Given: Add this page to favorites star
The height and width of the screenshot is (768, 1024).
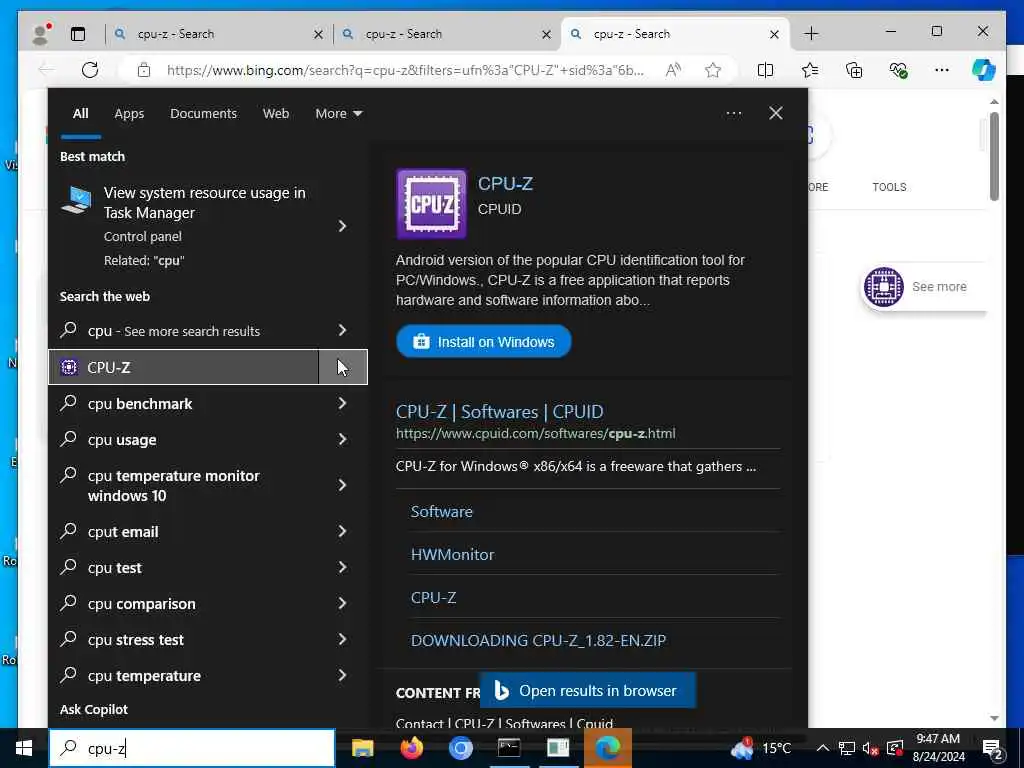Looking at the screenshot, I should (712, 70).
